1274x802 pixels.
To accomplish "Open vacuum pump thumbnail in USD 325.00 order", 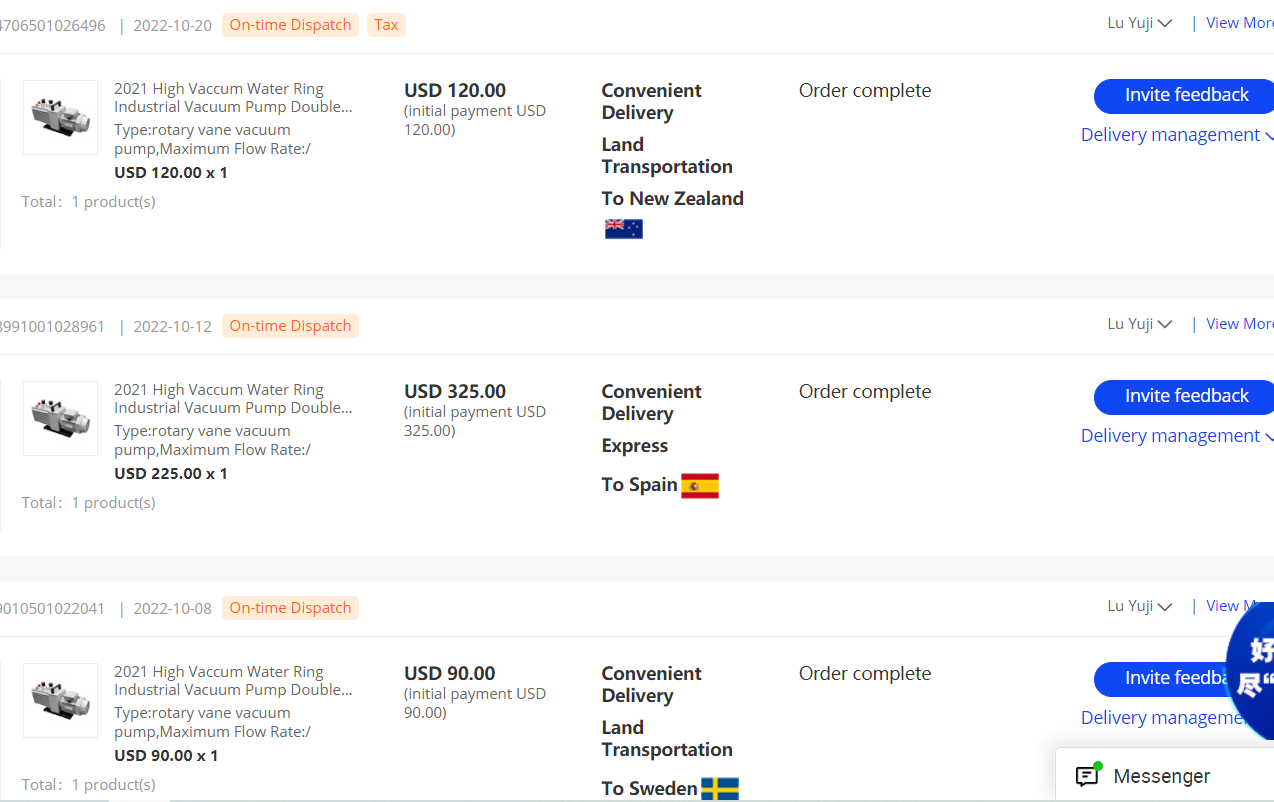I will click(60, 418).
